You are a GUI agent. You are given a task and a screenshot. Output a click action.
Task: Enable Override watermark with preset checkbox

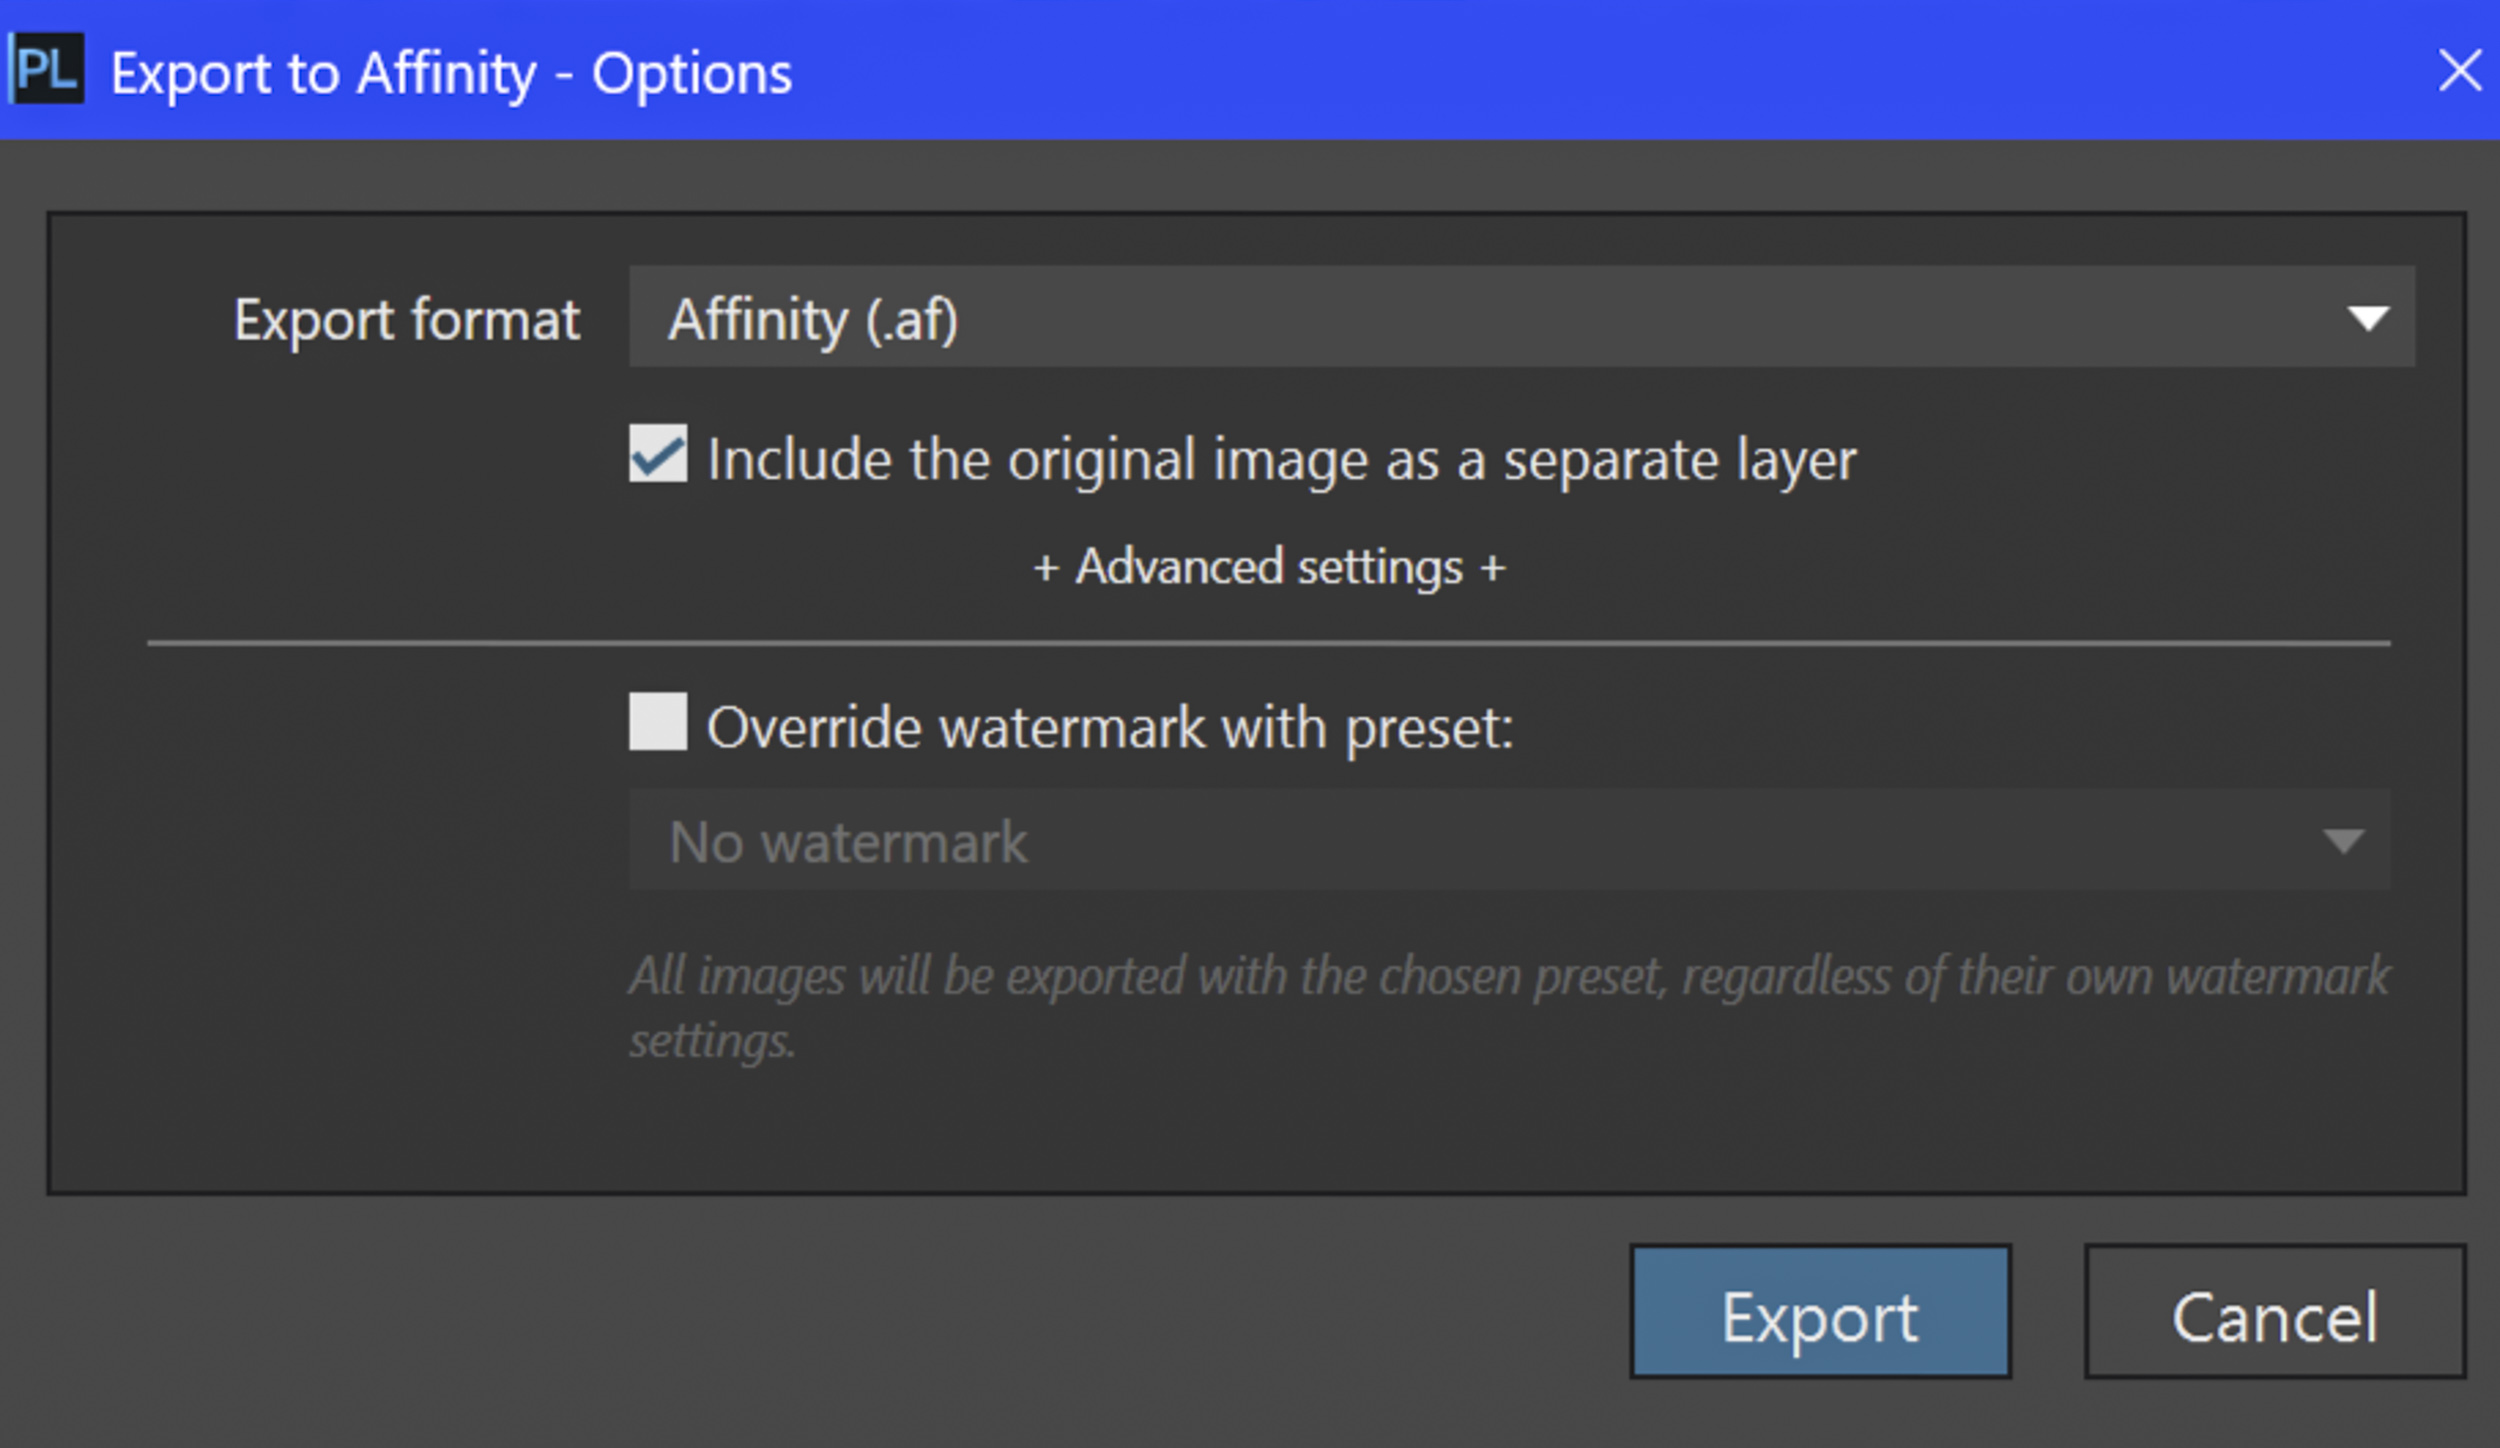658,721
